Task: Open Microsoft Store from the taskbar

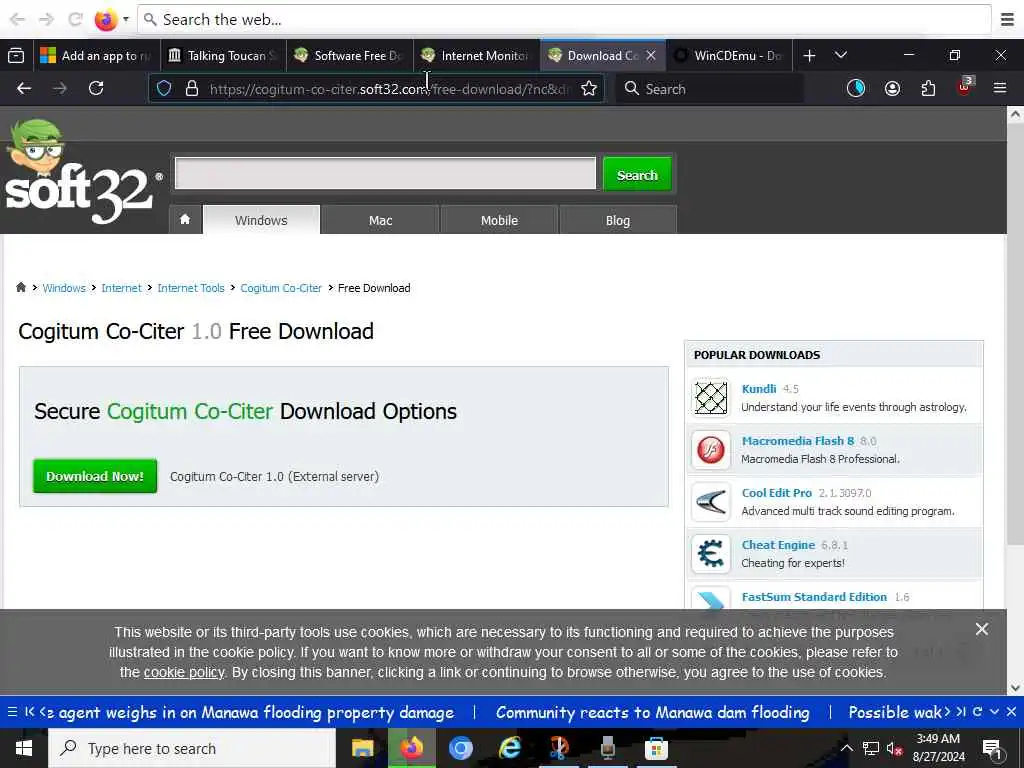Action: tap(656, 748)
